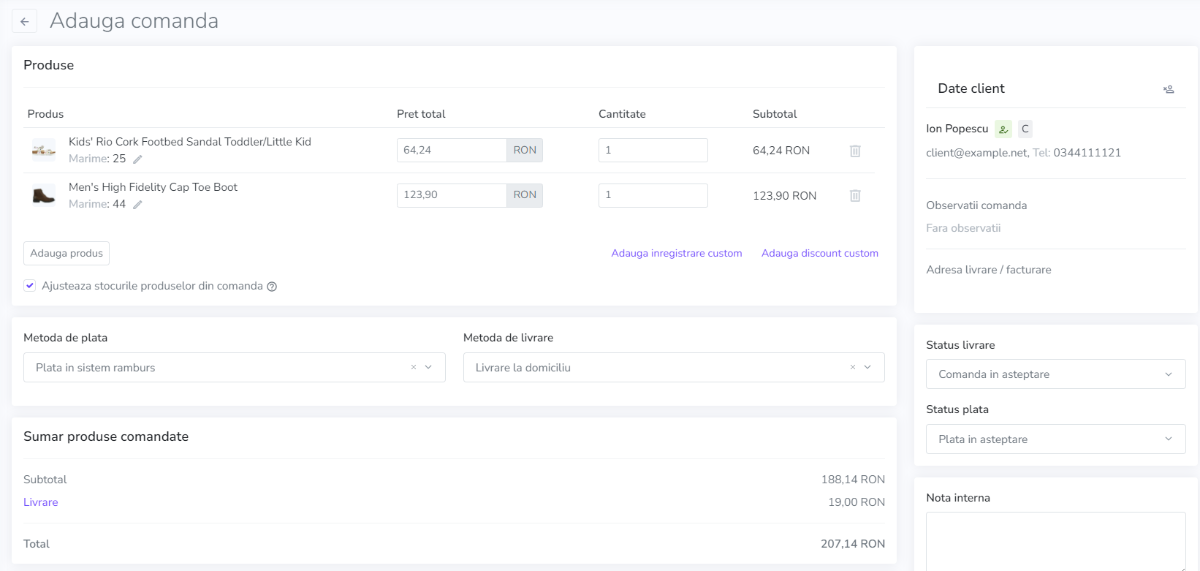
Task: Open the change client icon in Date client
Action: tap(1168, 89)
